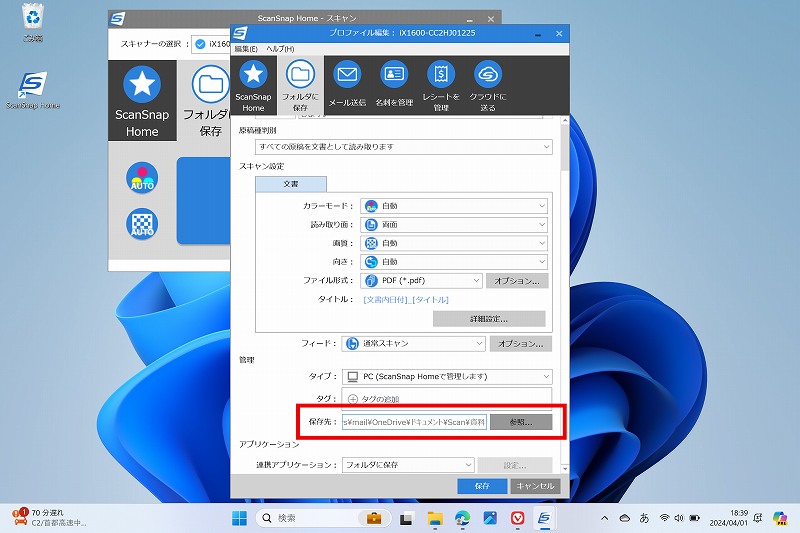Switch to the 文書 tab
The image size is (800, 533).
coord(290,184)
